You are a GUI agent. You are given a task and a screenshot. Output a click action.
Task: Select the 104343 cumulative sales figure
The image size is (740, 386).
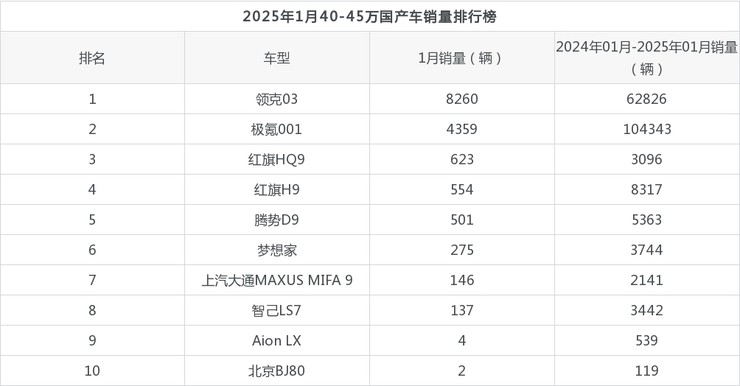tap(647, 129)
